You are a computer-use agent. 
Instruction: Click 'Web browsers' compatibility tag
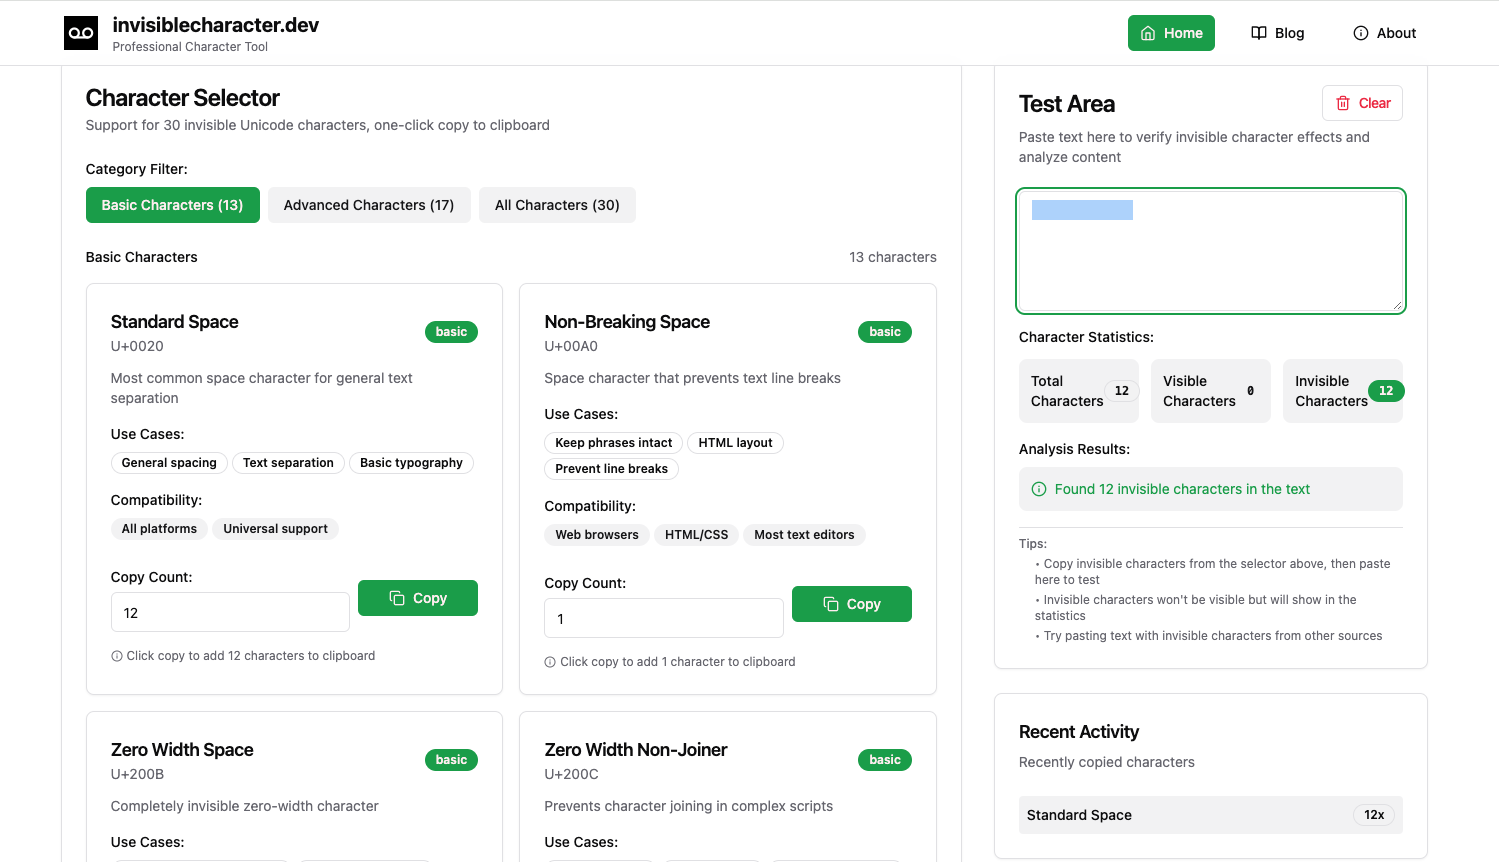597,535
